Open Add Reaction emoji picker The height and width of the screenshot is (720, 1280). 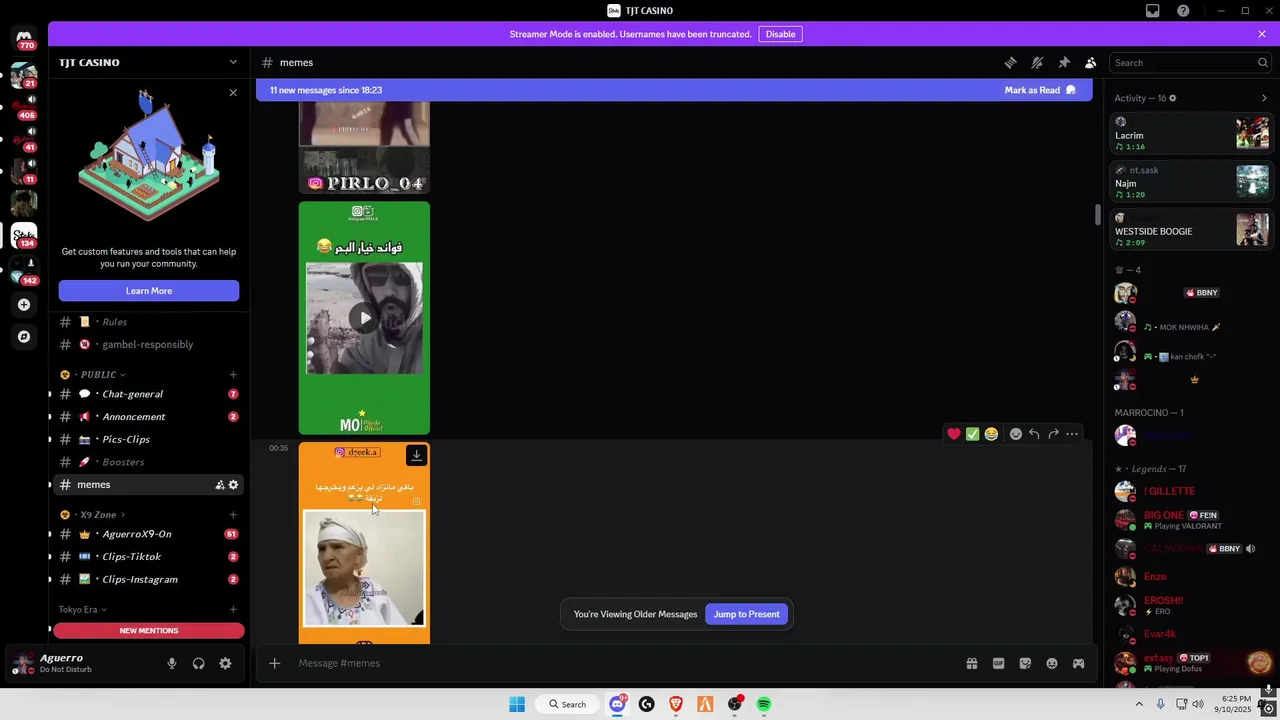[x=1016, y=434]
